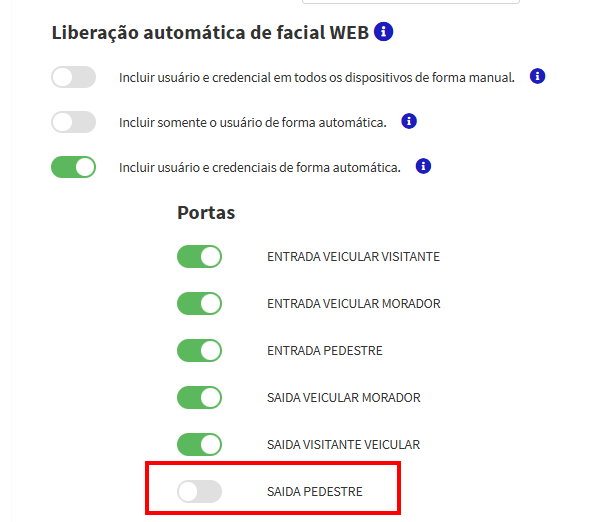The height and width of the screenshot is (522, 611).
Task: Select the 'Portas' section heading
Action: click(206, 212)
